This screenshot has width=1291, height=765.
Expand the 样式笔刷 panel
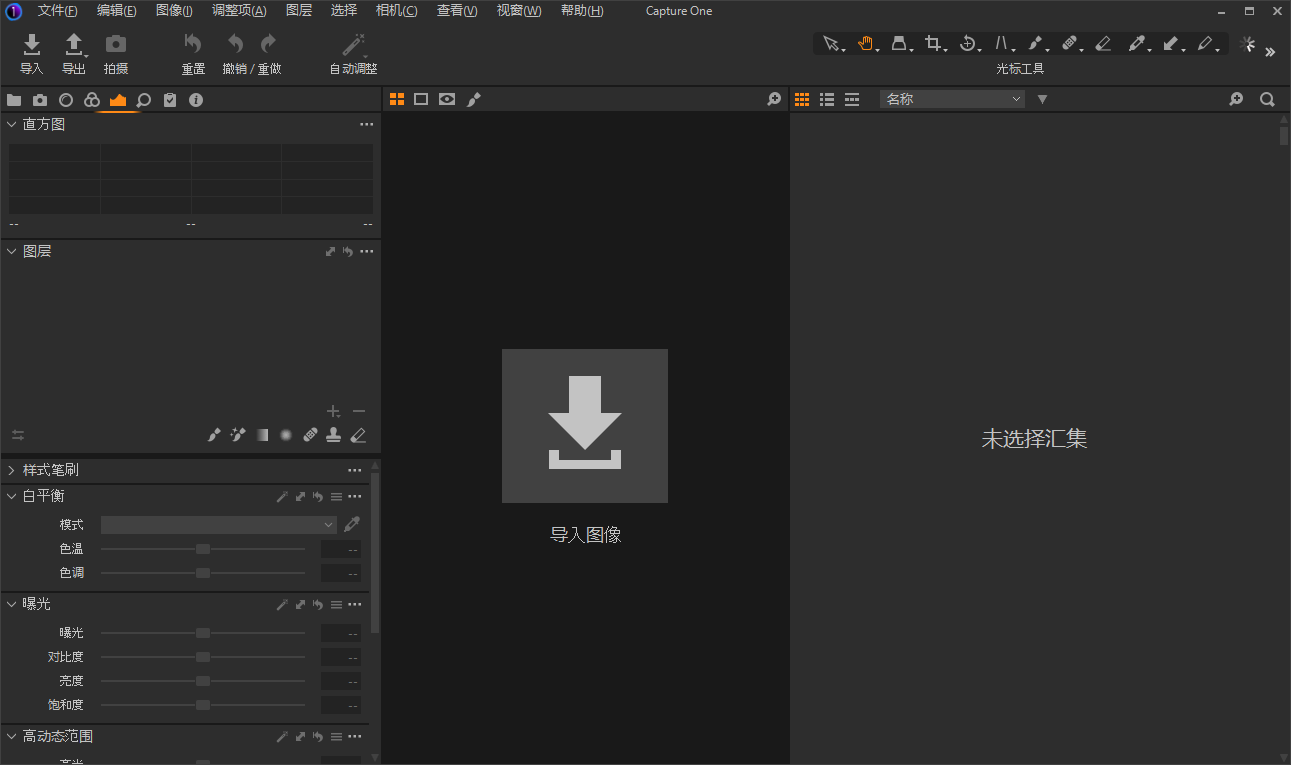click(12, 470)
